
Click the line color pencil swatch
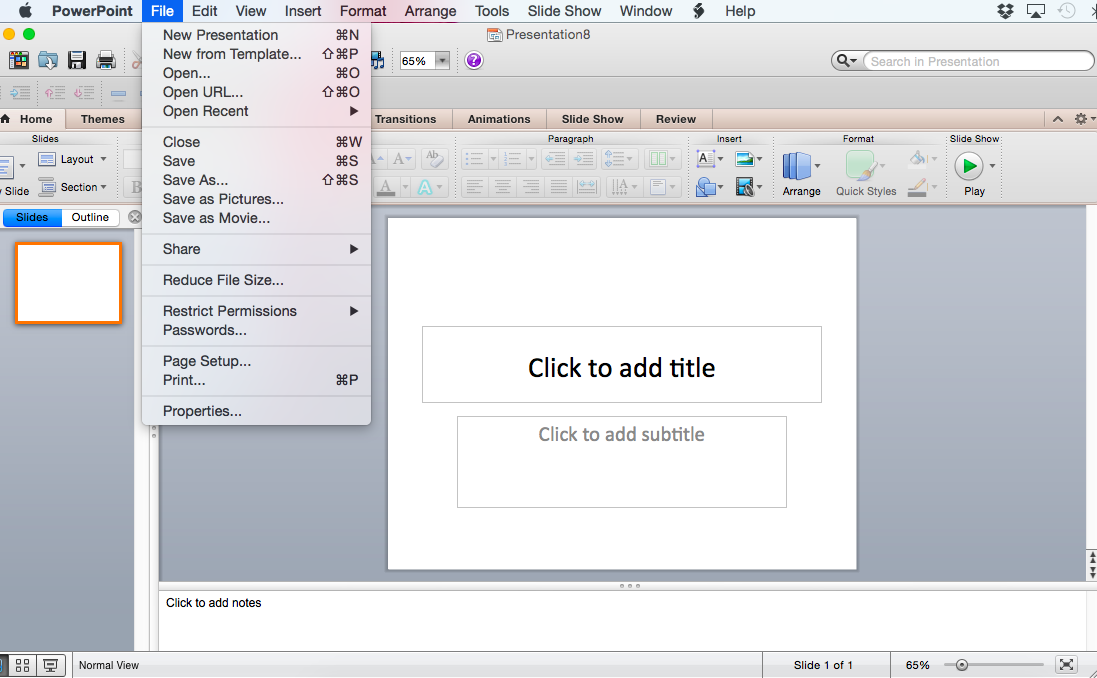coord(917,188)
